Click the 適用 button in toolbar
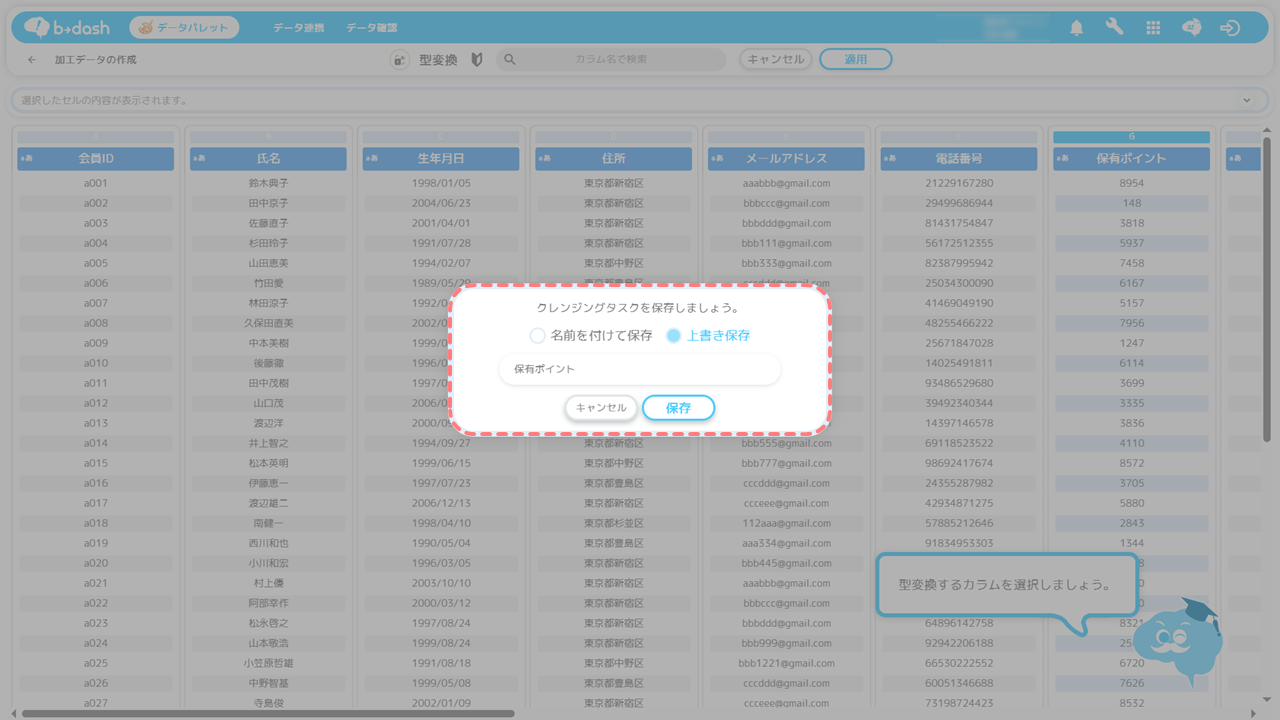Screen dimensions: 1280x720 [855, 60]
